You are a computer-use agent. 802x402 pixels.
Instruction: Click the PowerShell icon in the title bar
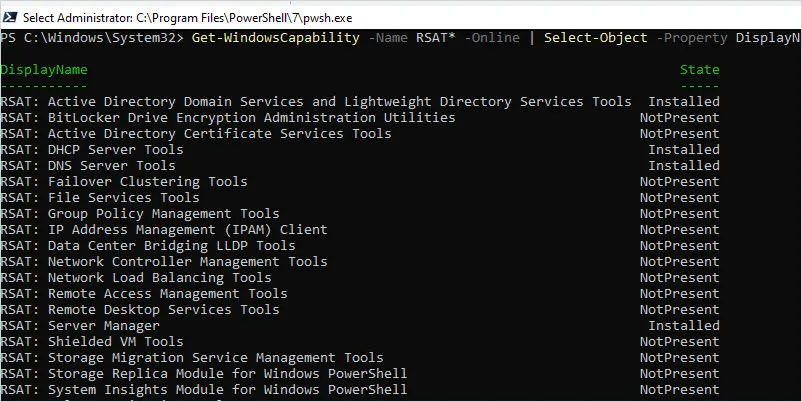click(x=10, y=18)
